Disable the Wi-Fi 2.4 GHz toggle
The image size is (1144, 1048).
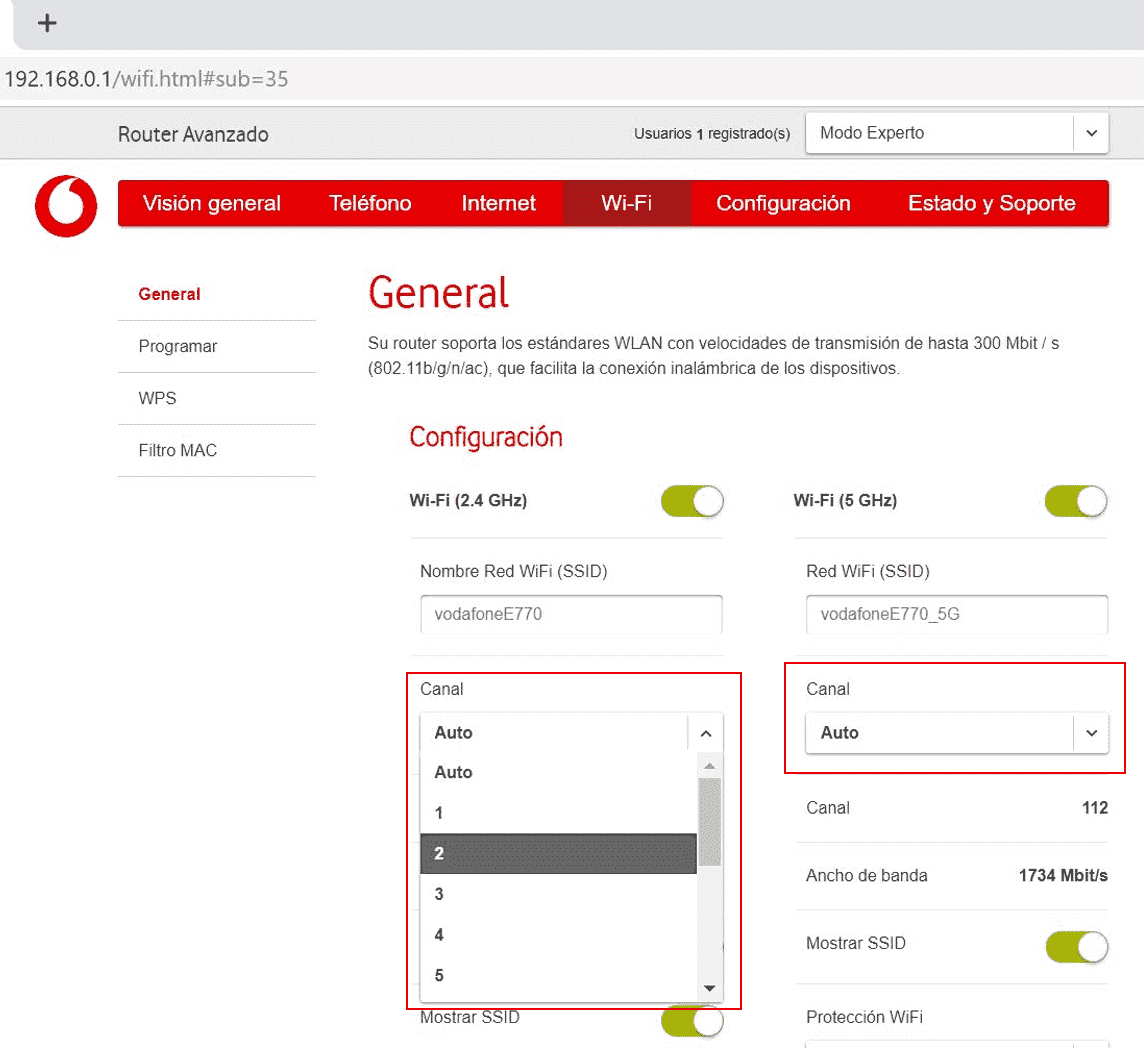point(691,501)
